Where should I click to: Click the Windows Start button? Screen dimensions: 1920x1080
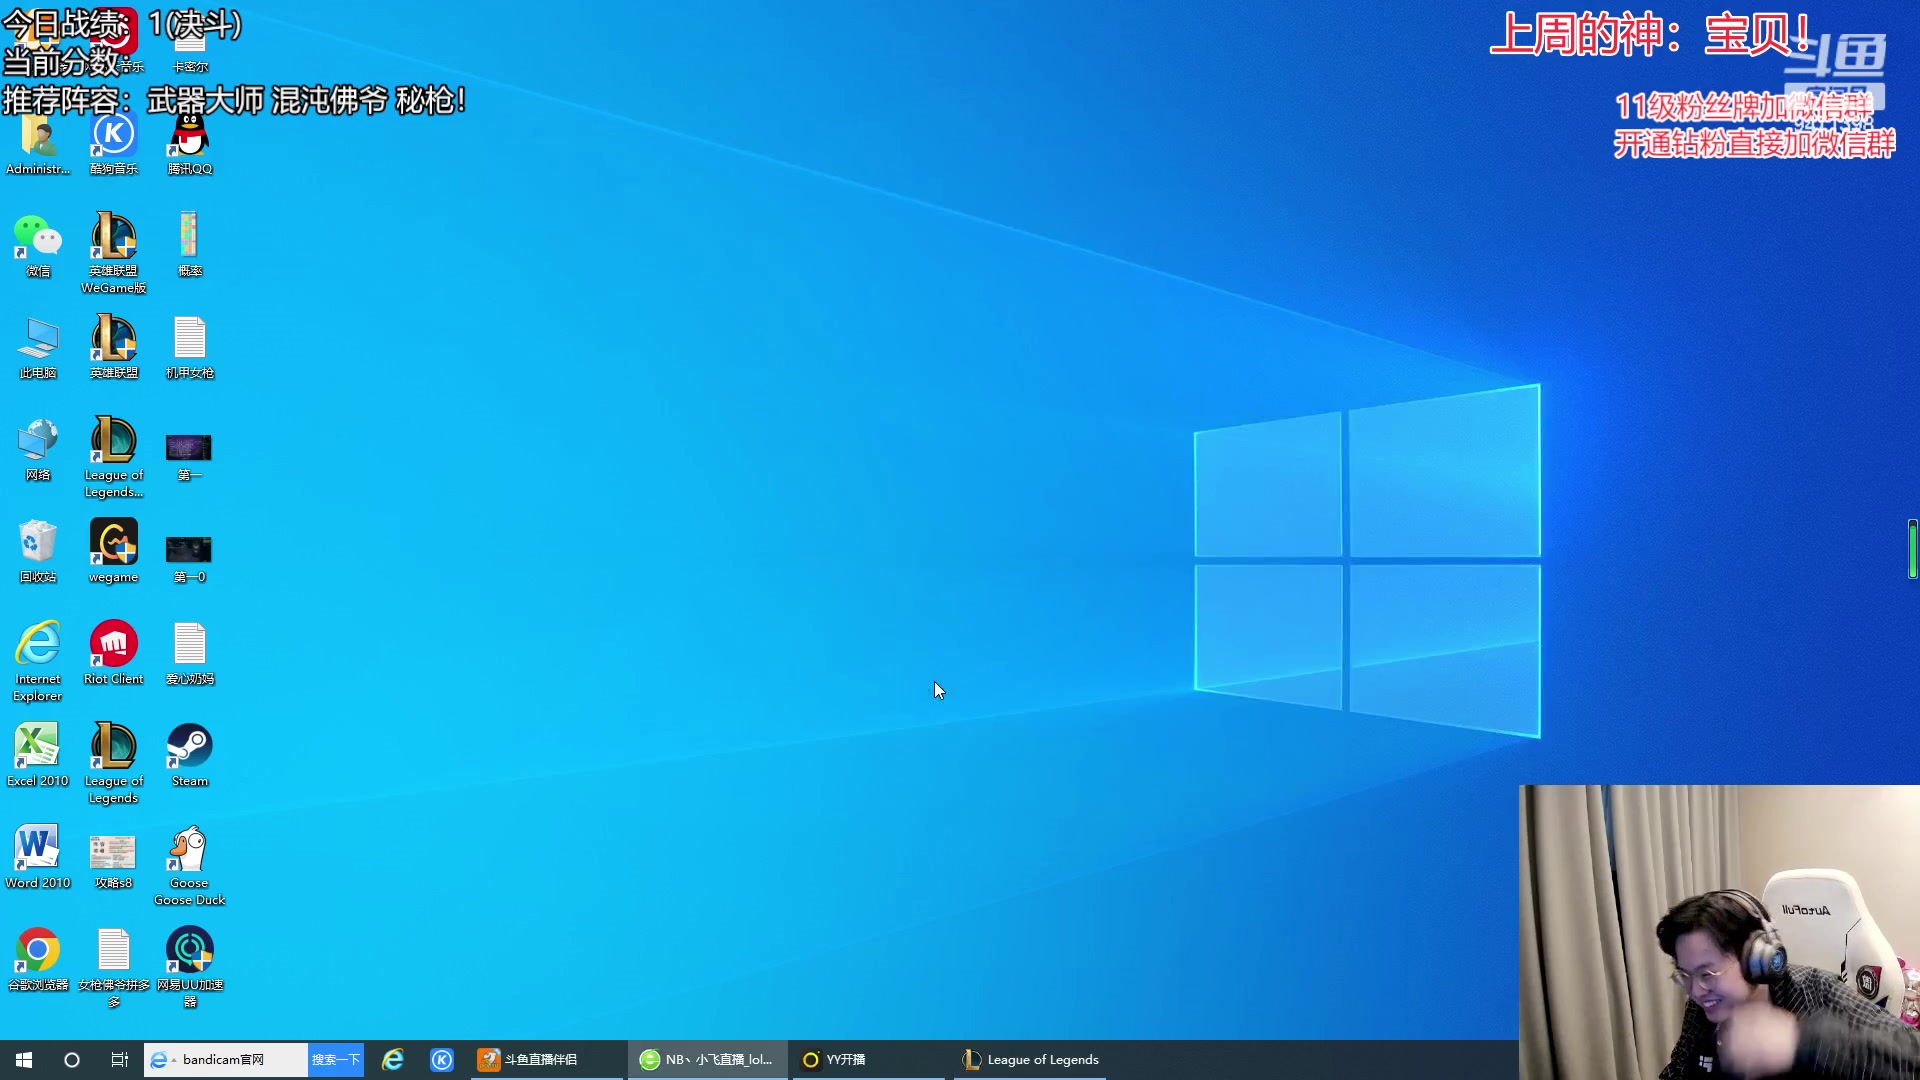(24, 1060)
